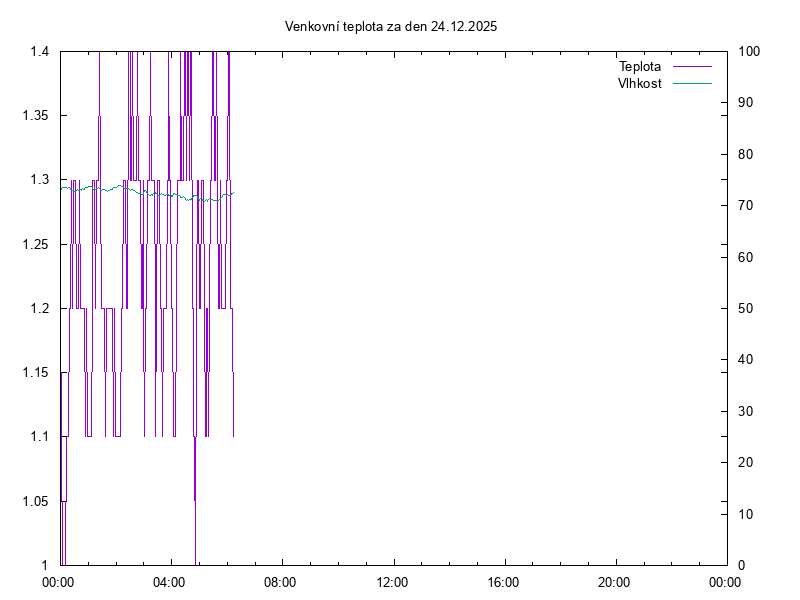Screen dimensions: 800x600
Task: Select the 12:00 time axis label
Action: [x=392, y=582]
